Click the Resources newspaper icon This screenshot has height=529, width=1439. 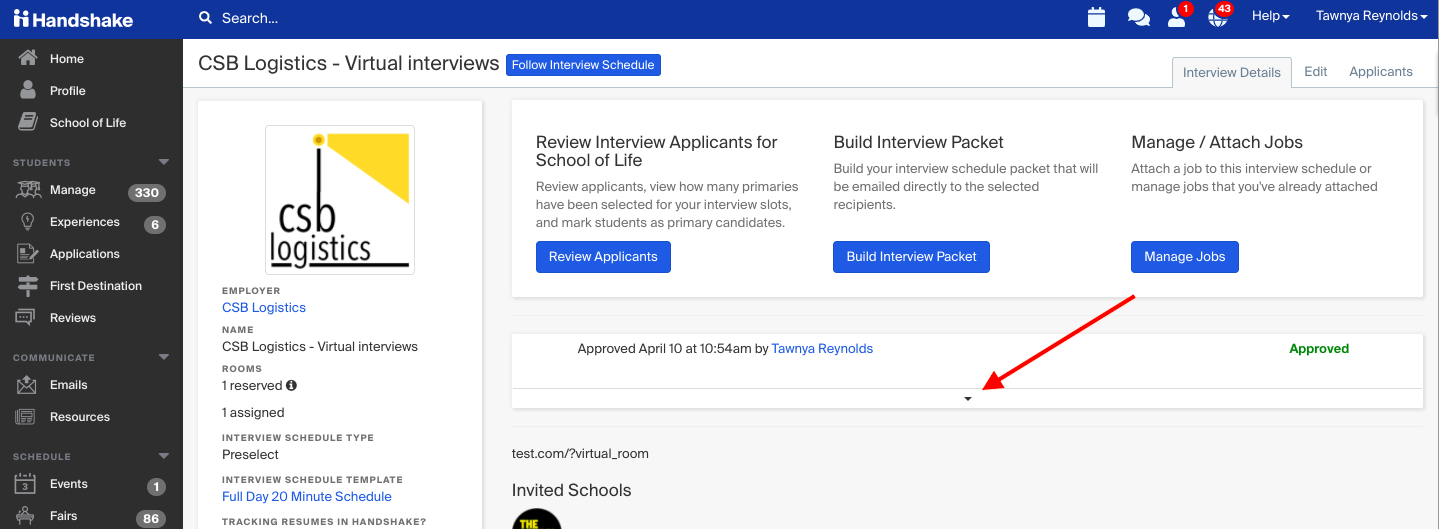coord(27,417)
